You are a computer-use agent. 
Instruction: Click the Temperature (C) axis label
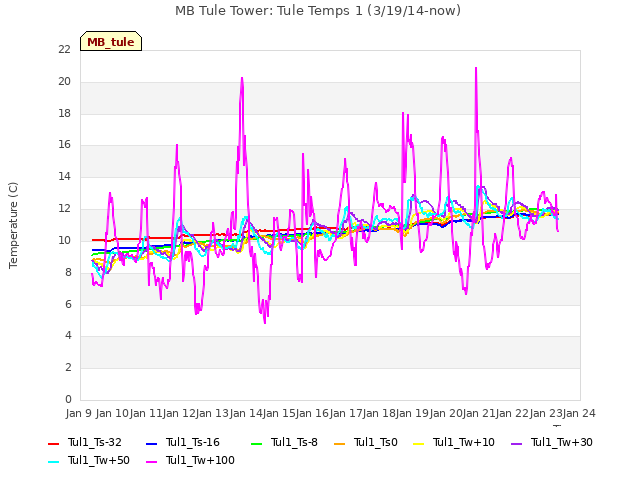coord(13,225)
